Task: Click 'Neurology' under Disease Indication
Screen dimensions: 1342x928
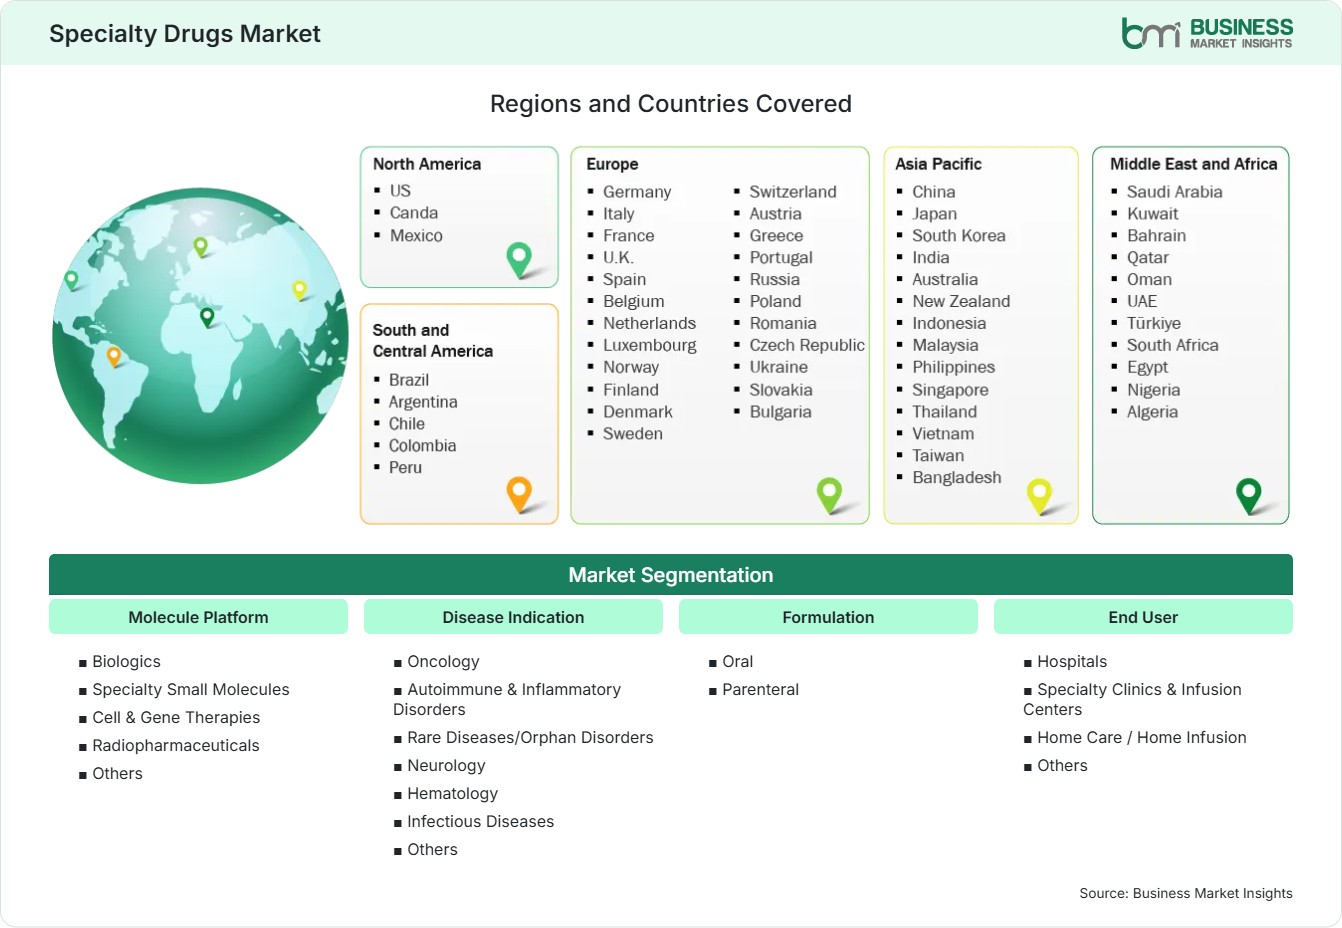Action: pos(446,766)
